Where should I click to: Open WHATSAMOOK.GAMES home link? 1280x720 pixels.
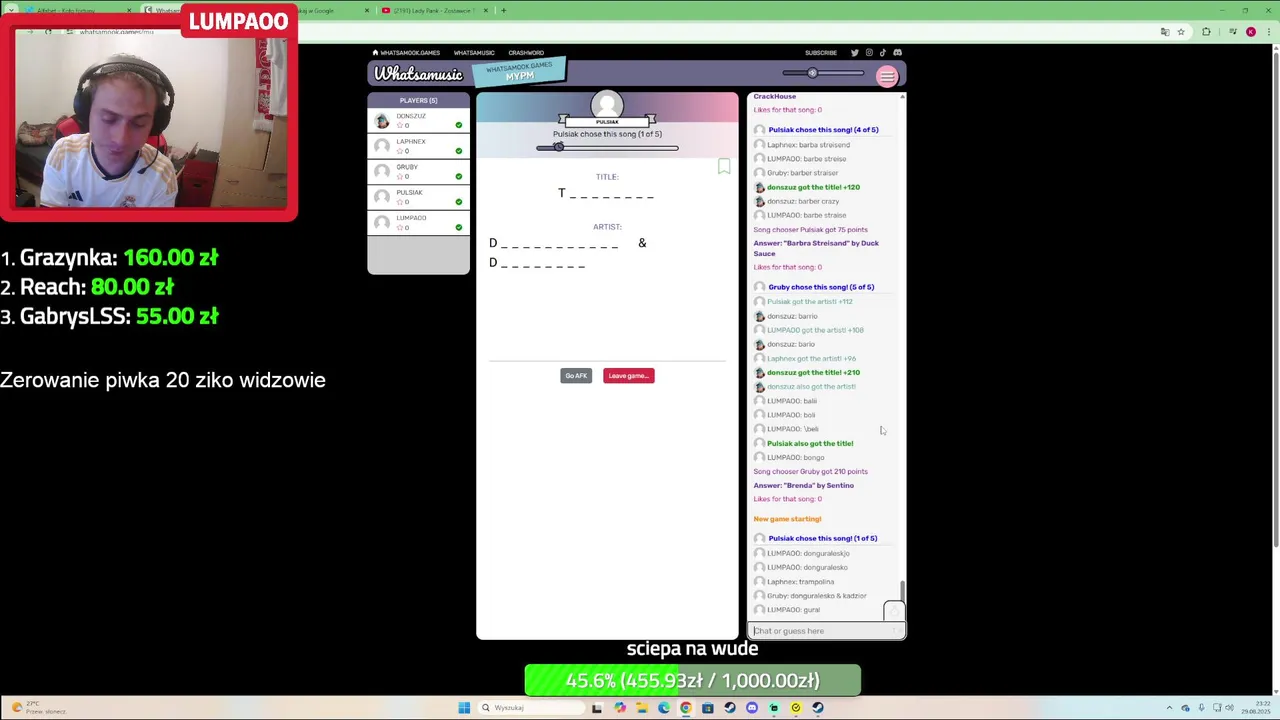[406, 53]
